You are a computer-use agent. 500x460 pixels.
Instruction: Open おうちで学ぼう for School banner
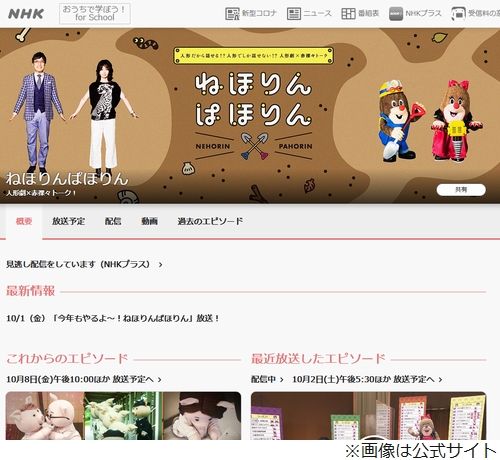pos(95,13)
